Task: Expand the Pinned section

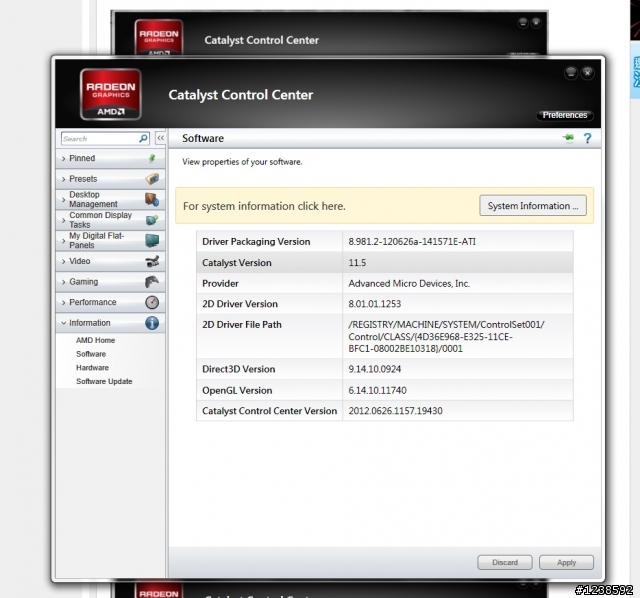Action: pyautogui.click(x=110, y=158)
